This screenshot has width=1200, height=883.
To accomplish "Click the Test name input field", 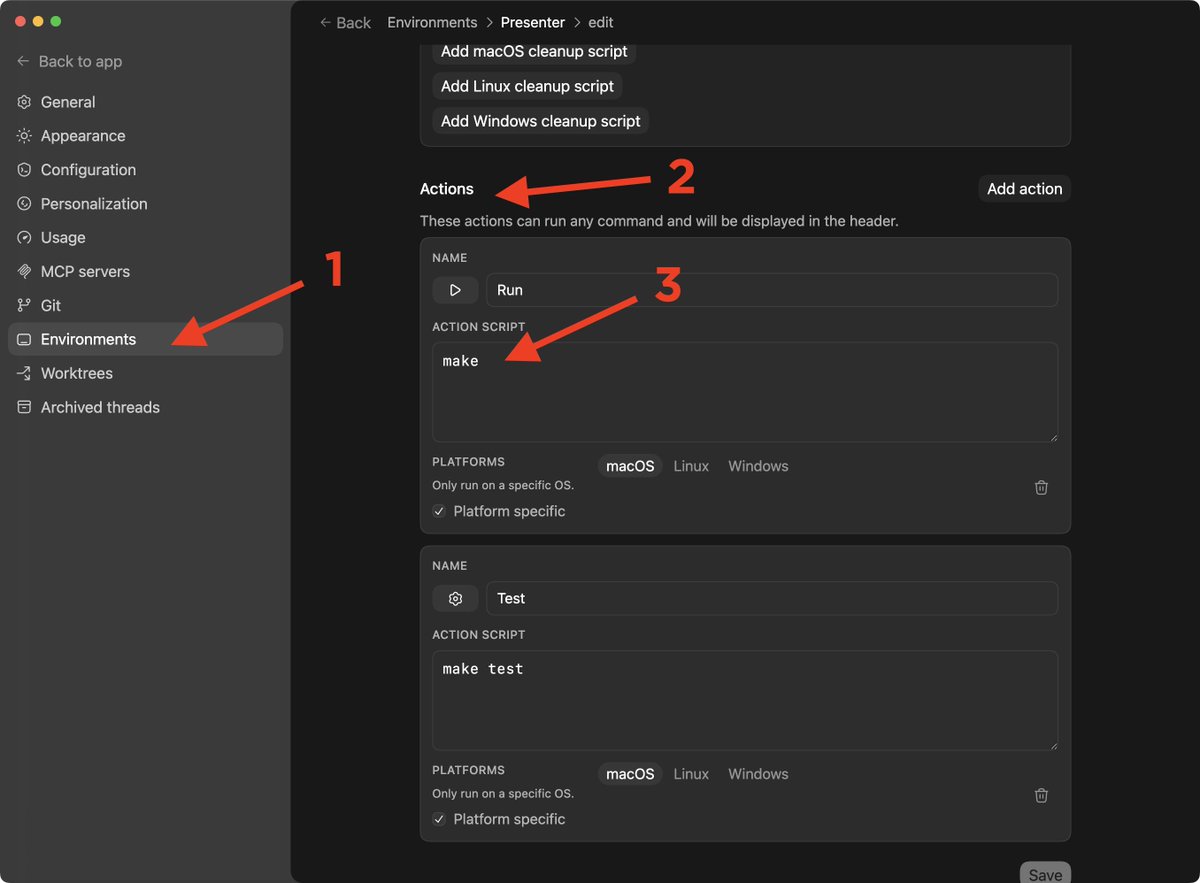I will [x=771, y=598].
